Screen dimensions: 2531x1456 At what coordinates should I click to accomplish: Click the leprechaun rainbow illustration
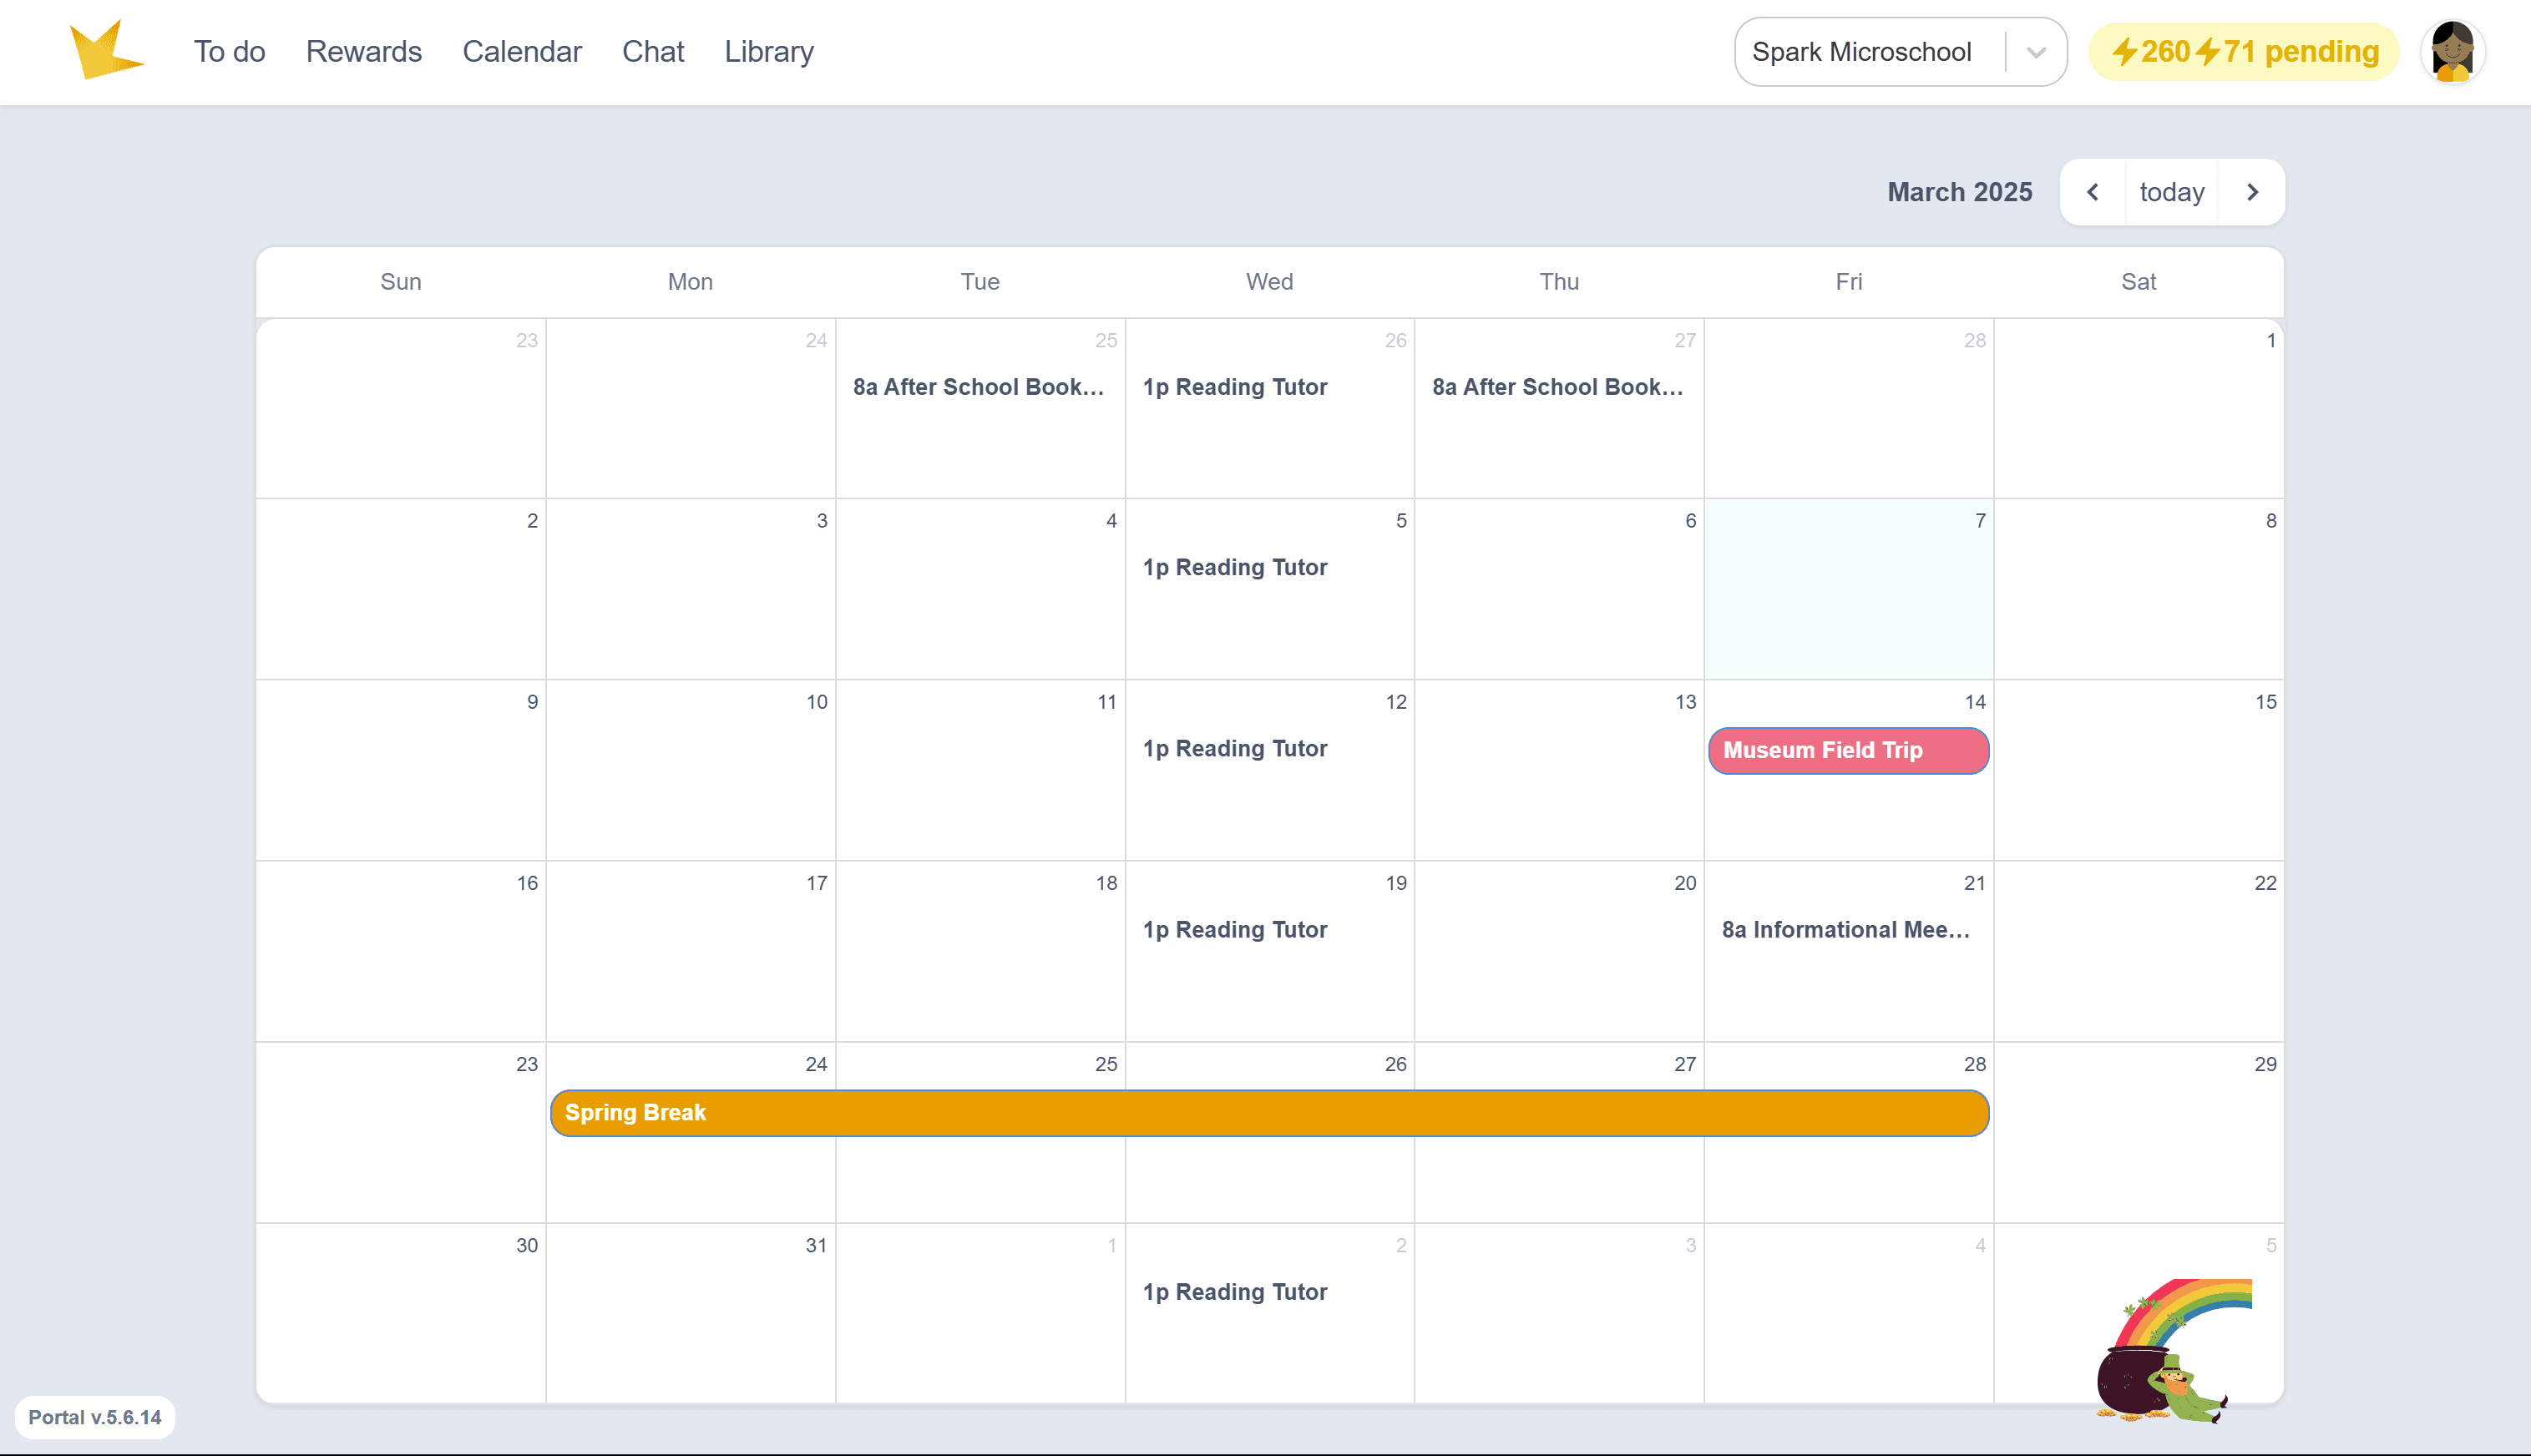(x=2172, y=1350)
